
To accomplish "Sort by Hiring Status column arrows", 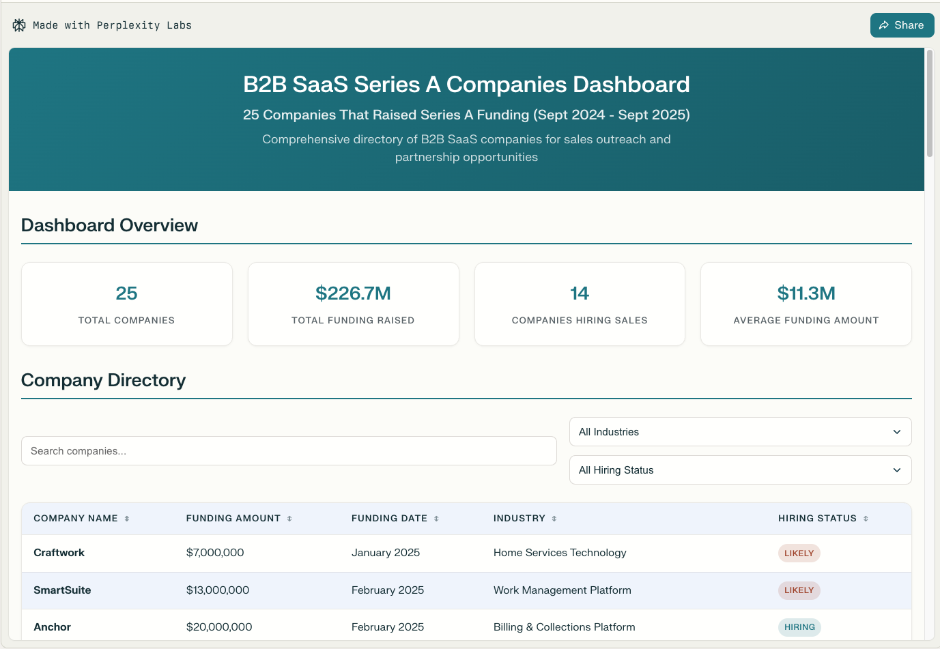I will pos(866,519).
